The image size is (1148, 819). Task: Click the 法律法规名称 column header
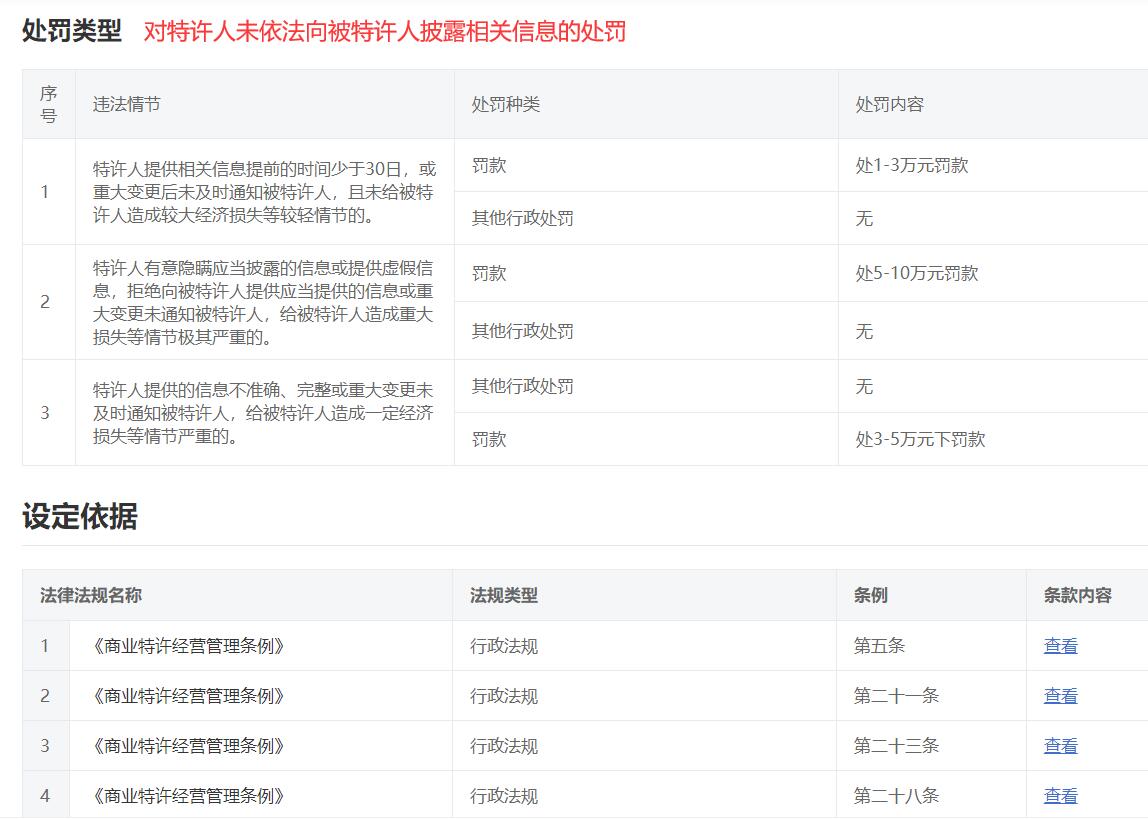[91, 595]
